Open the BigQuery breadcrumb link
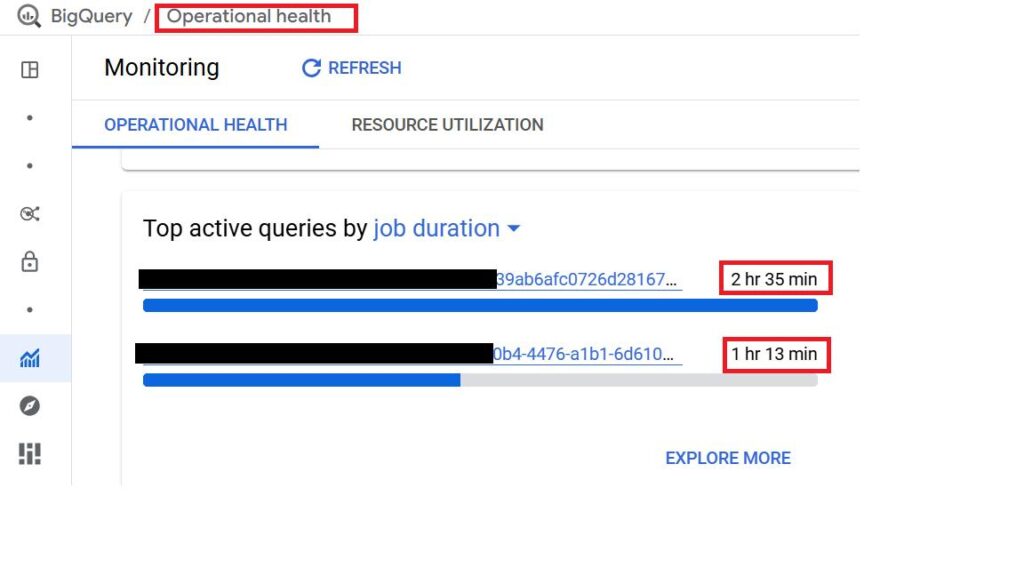 [x=91, y=16]
